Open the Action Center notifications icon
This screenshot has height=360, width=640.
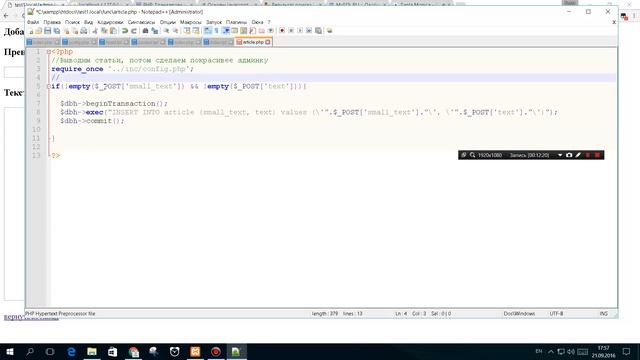tap(627, 351)
